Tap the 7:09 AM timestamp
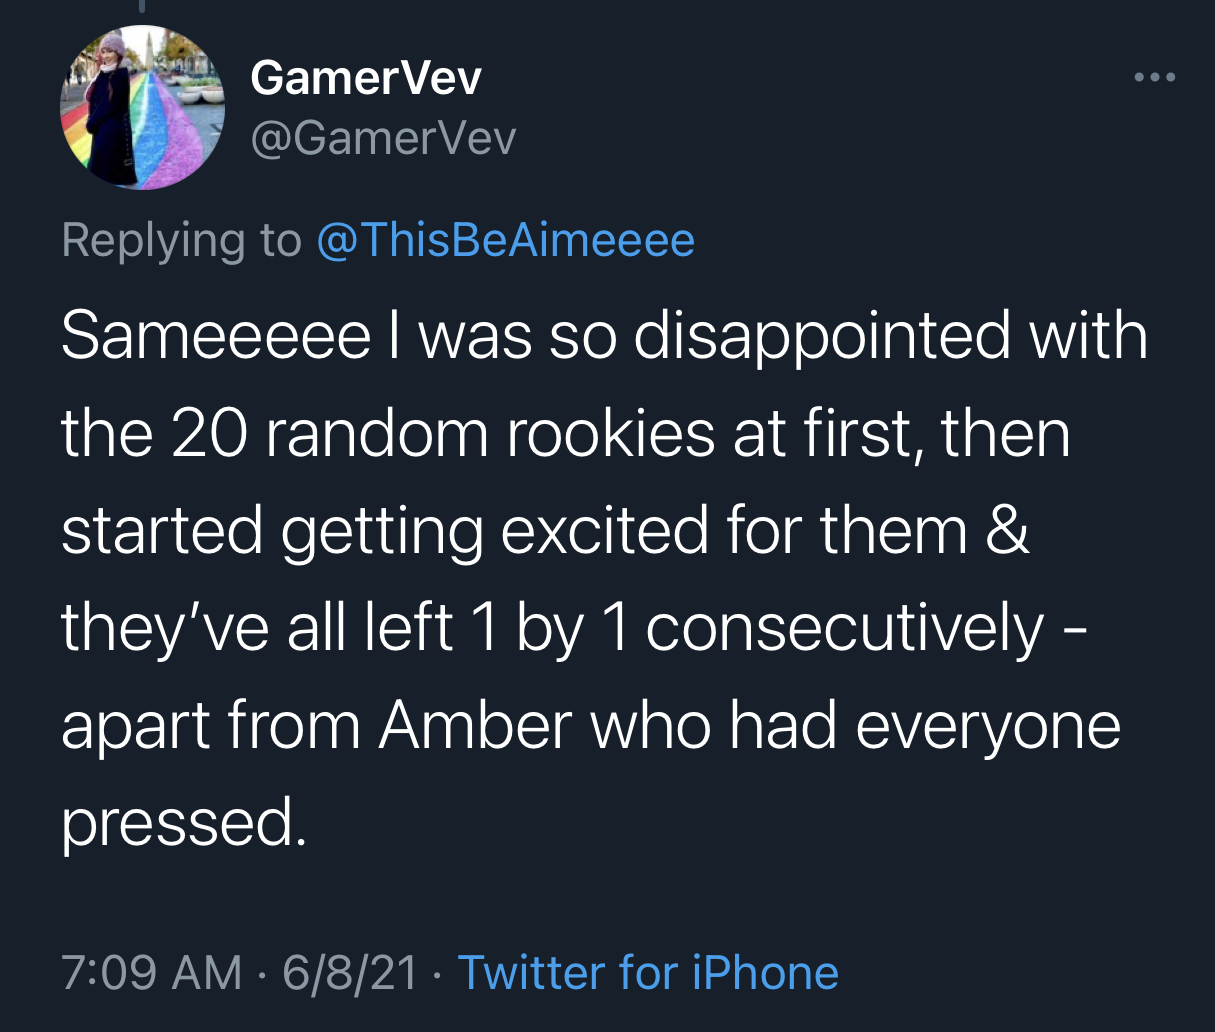 pyautogui.click(x=152, y=973)
